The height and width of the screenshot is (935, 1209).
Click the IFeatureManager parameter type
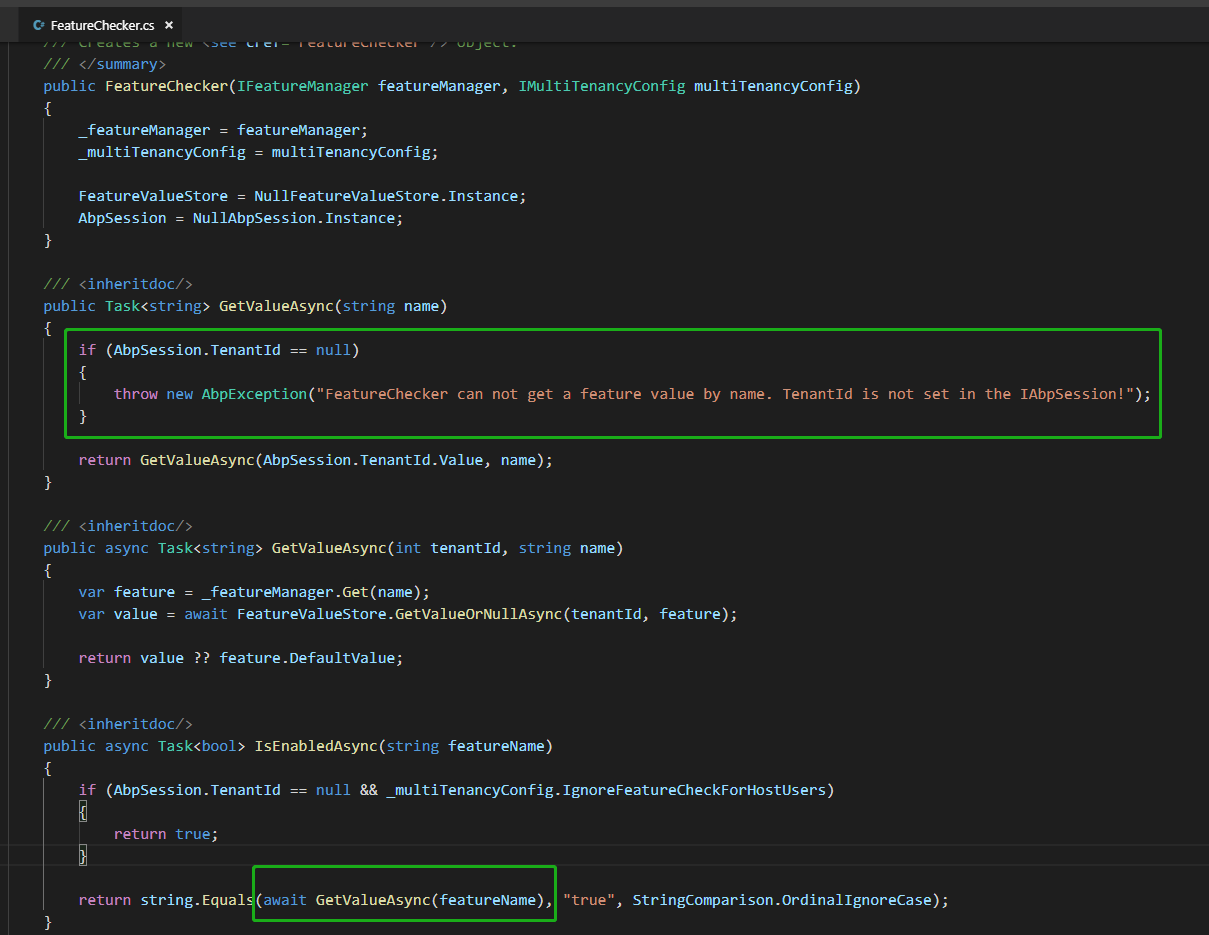(x=302, y=86)
